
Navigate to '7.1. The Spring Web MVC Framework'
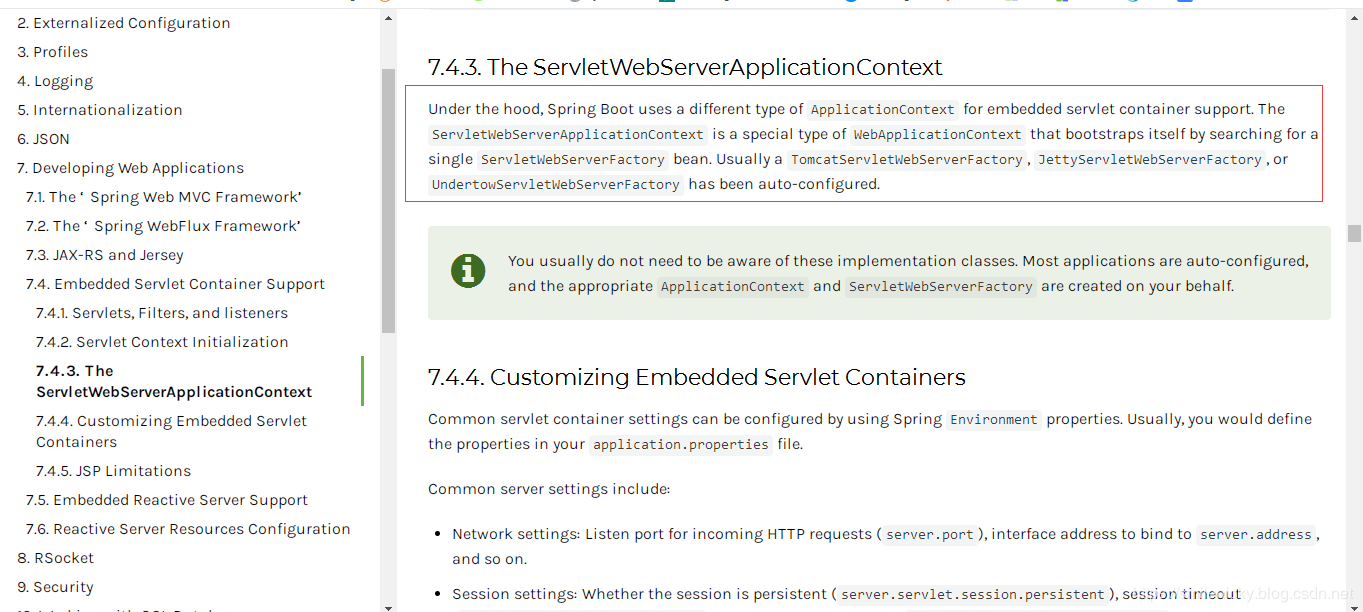[164, 197]
